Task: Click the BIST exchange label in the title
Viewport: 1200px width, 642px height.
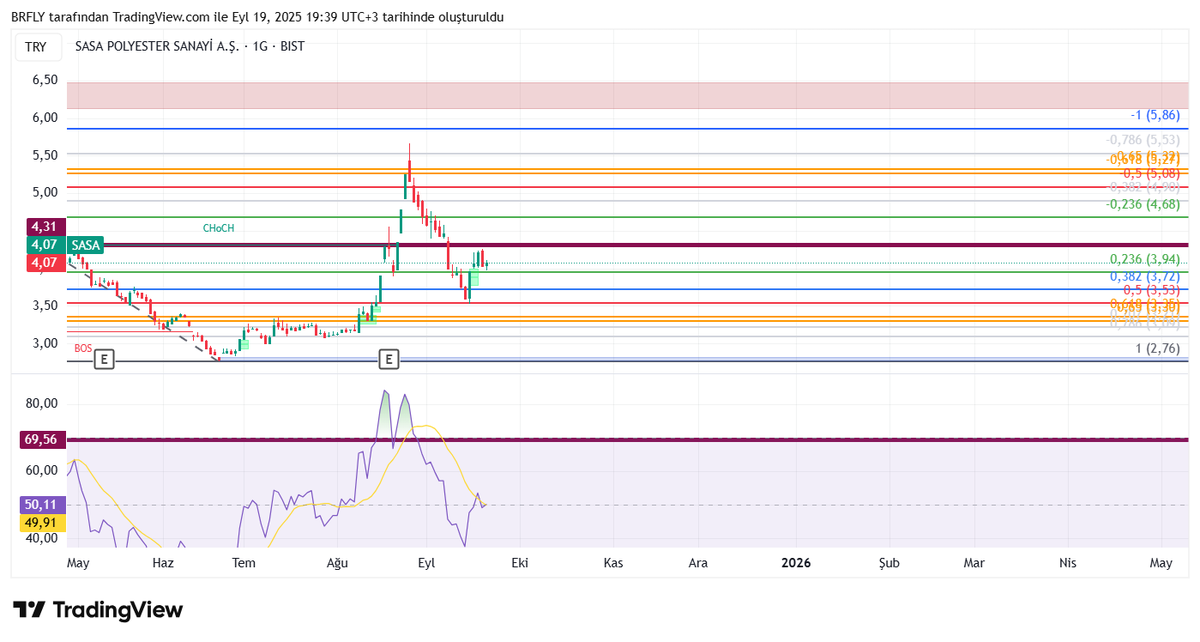Action: click(x=293, y=46)
